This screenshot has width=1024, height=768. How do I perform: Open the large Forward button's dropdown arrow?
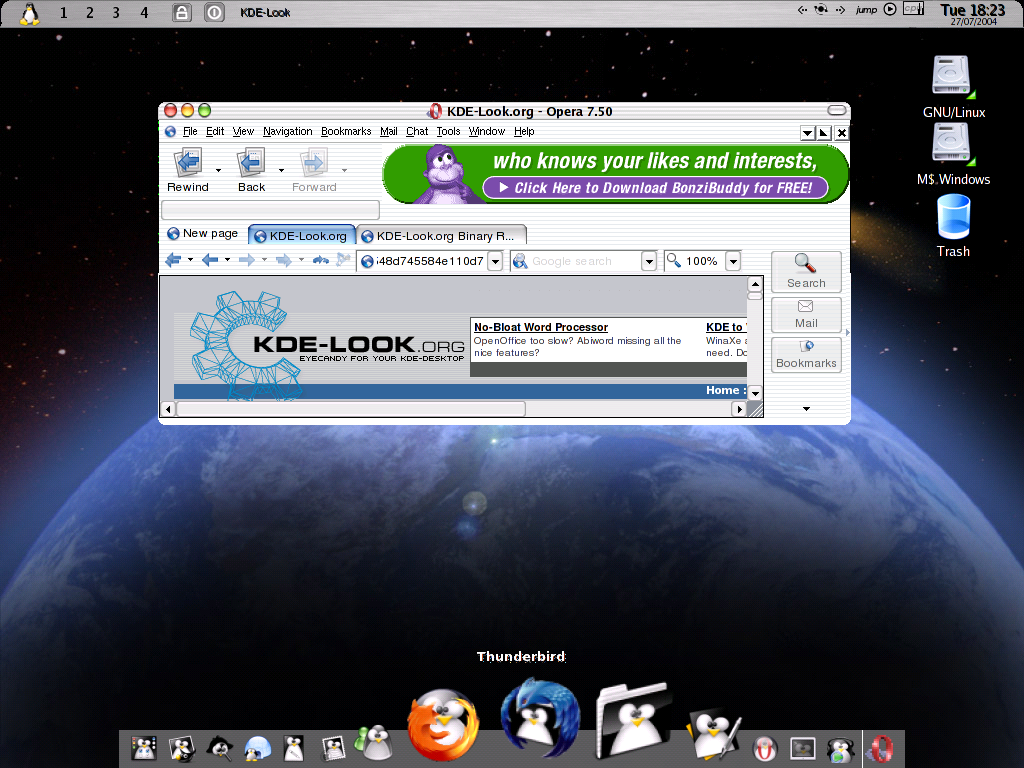pyautogui.click(x=344, y=170)
